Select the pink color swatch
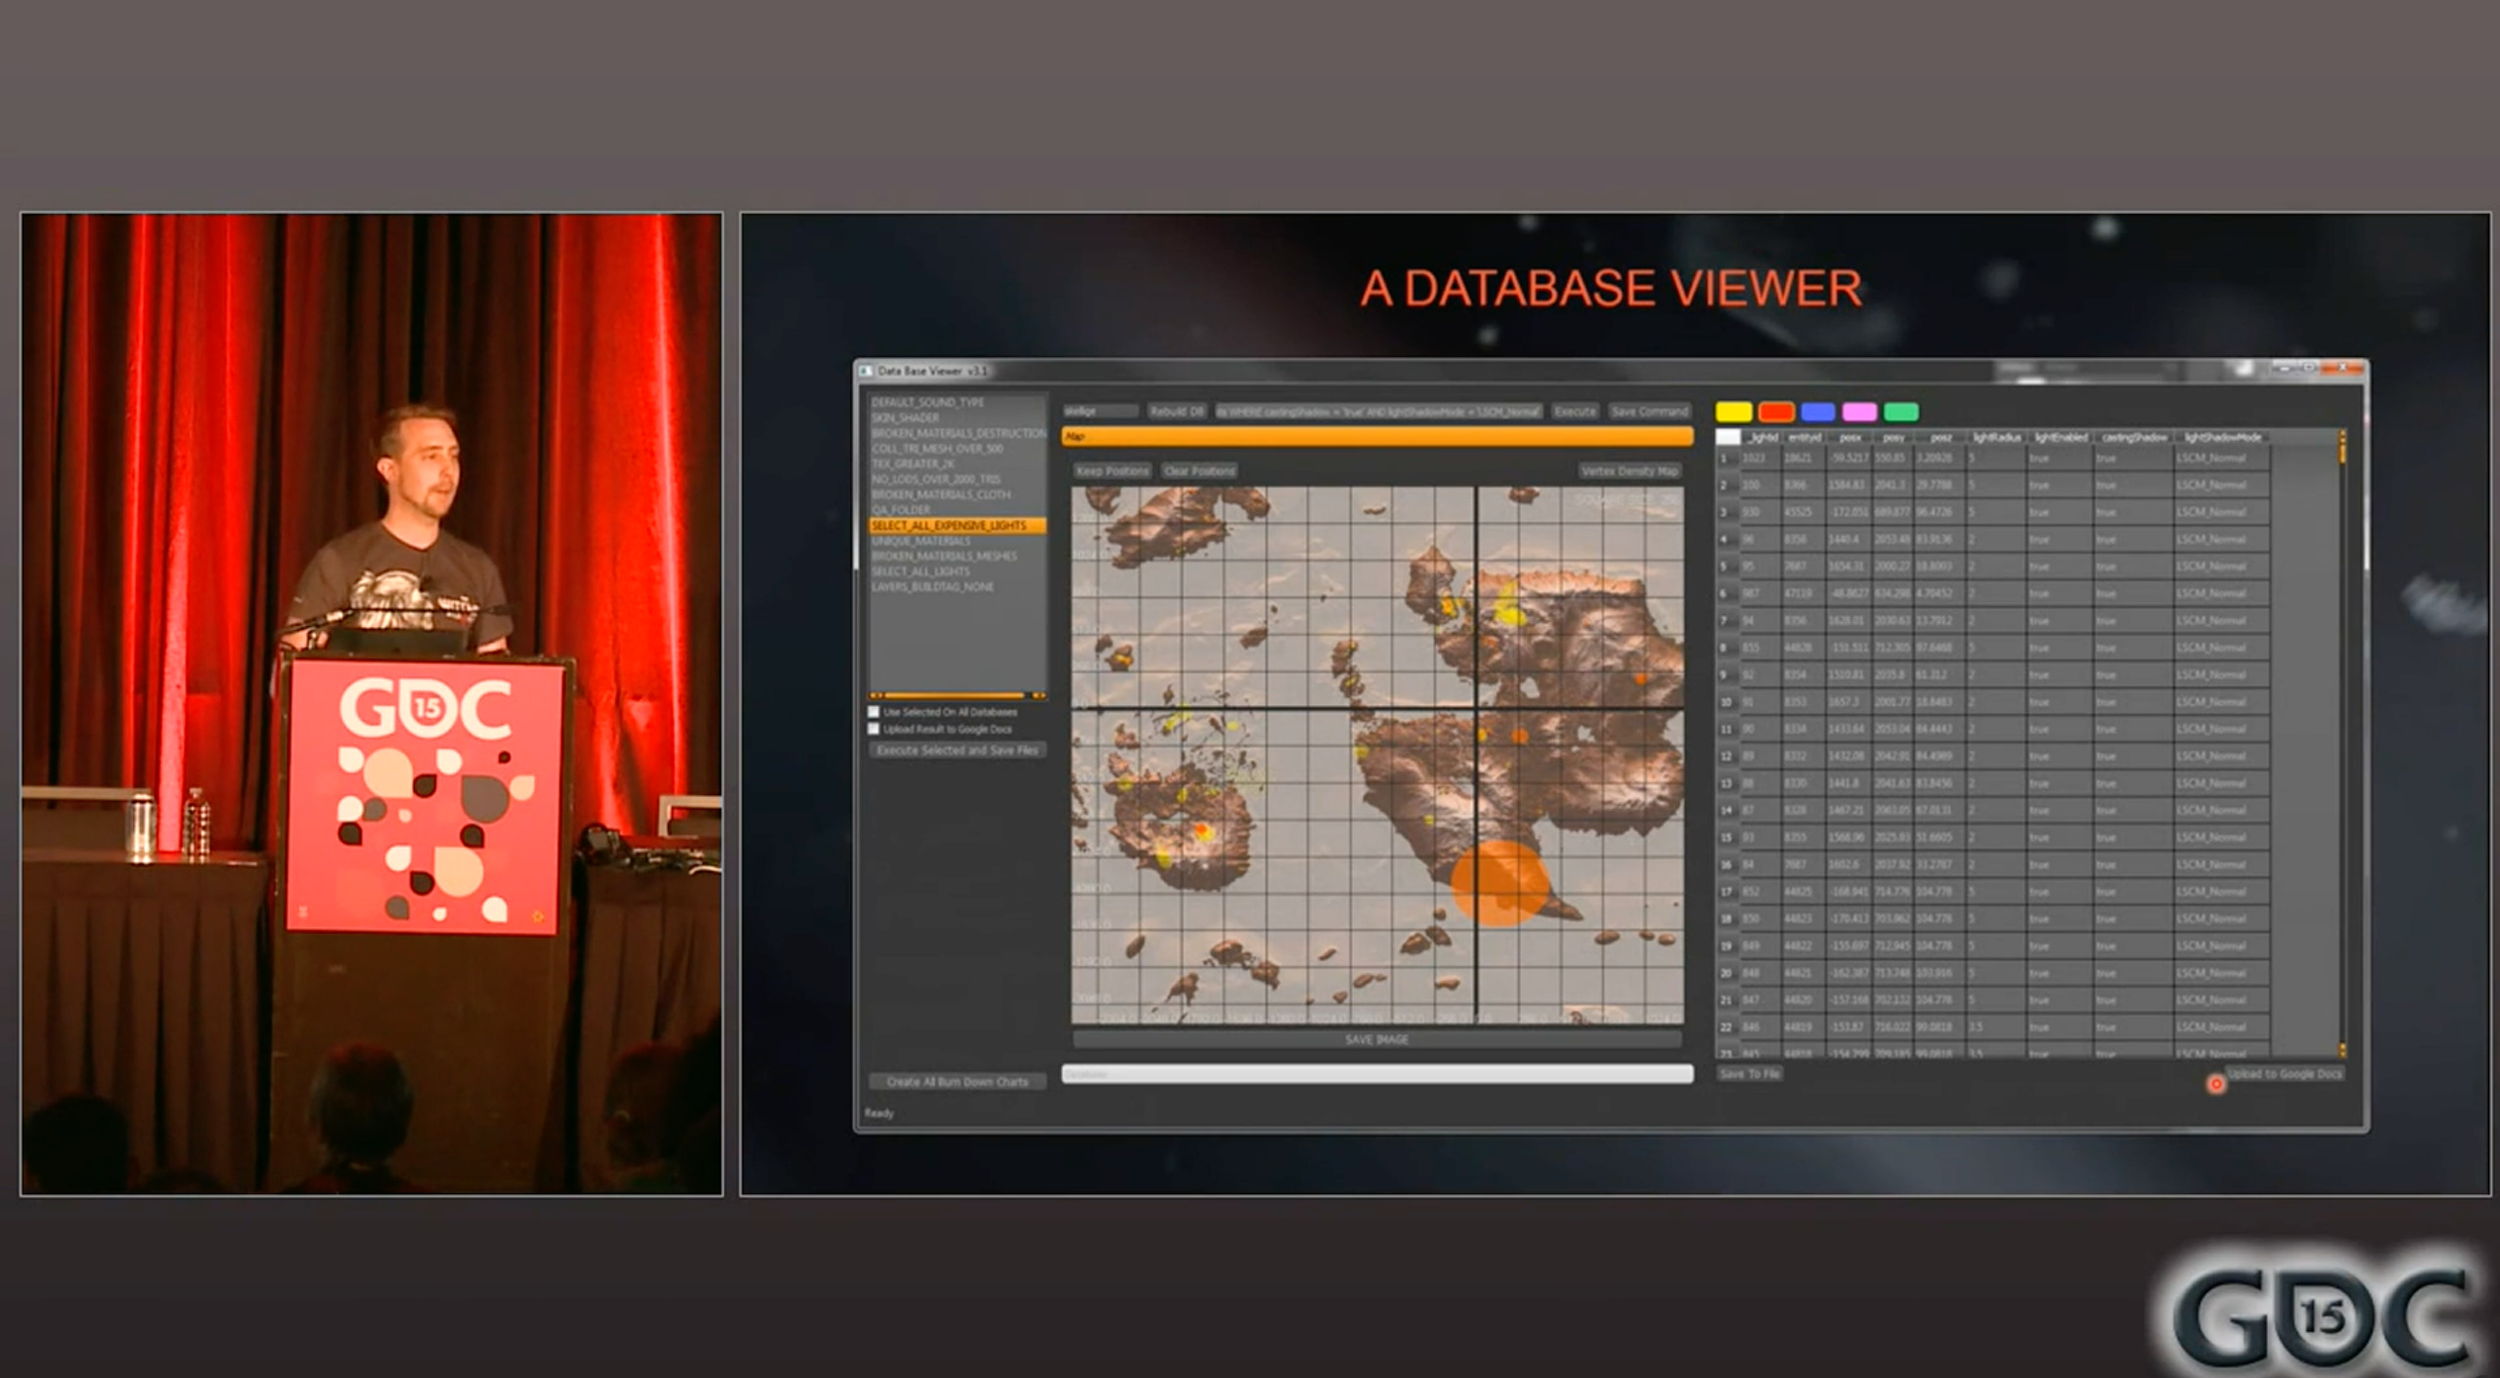The height and width of the screenshot is (1378, 2500). [x=1859, y=412]
